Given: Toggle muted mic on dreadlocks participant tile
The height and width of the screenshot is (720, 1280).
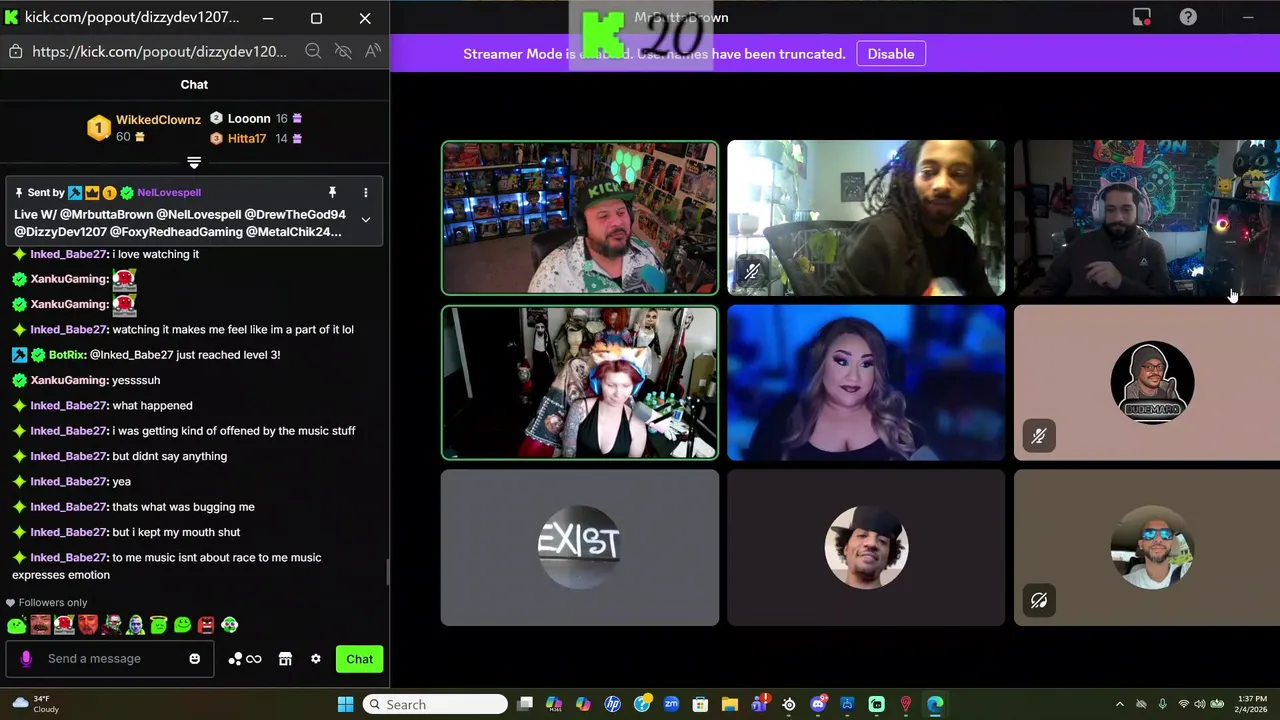Looking at the screenshot, I should (752, 271).
